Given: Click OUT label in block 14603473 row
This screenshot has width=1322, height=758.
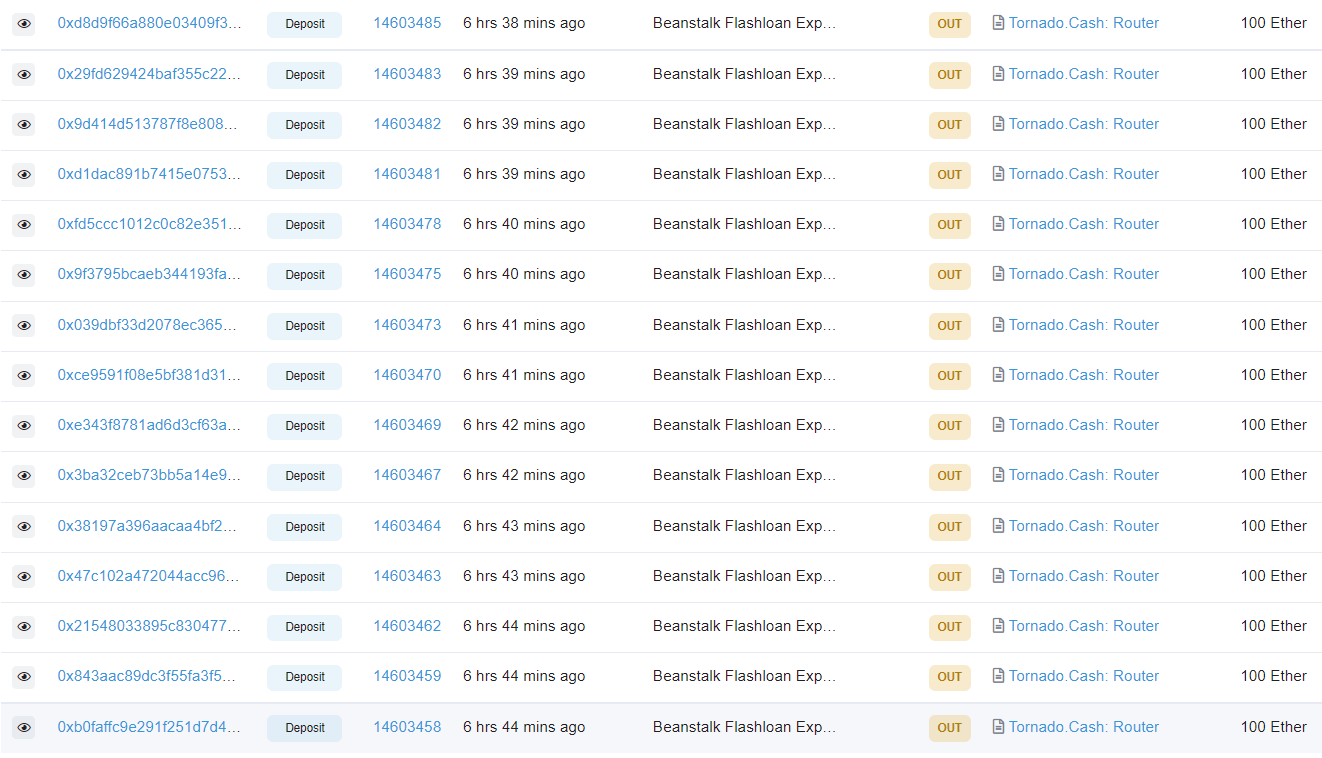Looking at the screenshot, I should click(949, 325).
